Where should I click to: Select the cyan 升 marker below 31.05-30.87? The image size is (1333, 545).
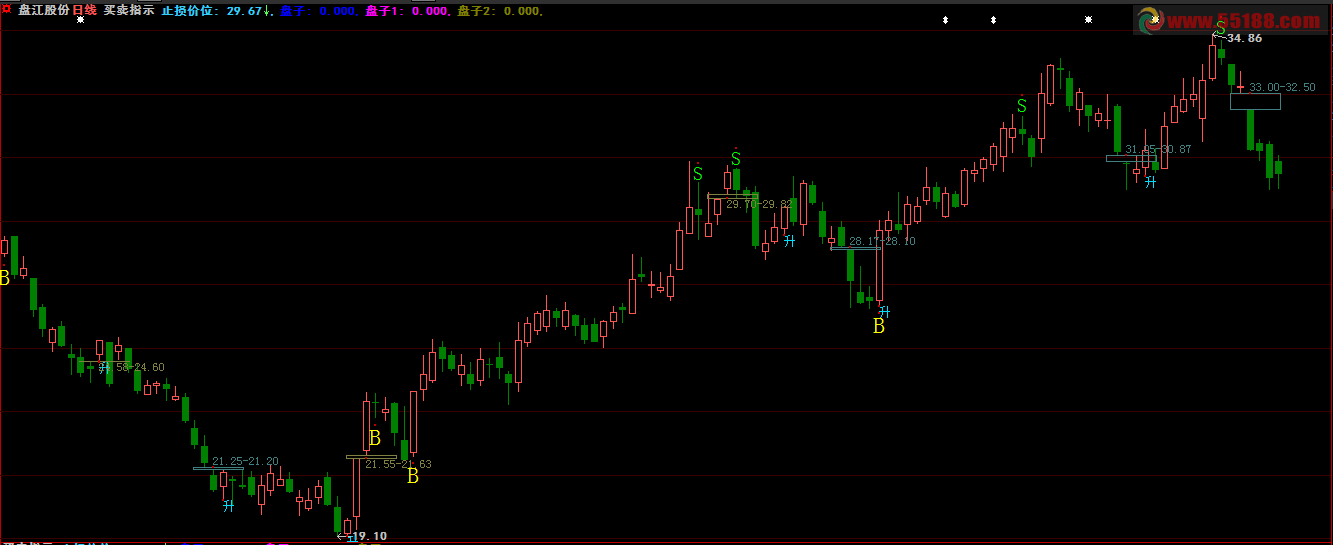1150,182
